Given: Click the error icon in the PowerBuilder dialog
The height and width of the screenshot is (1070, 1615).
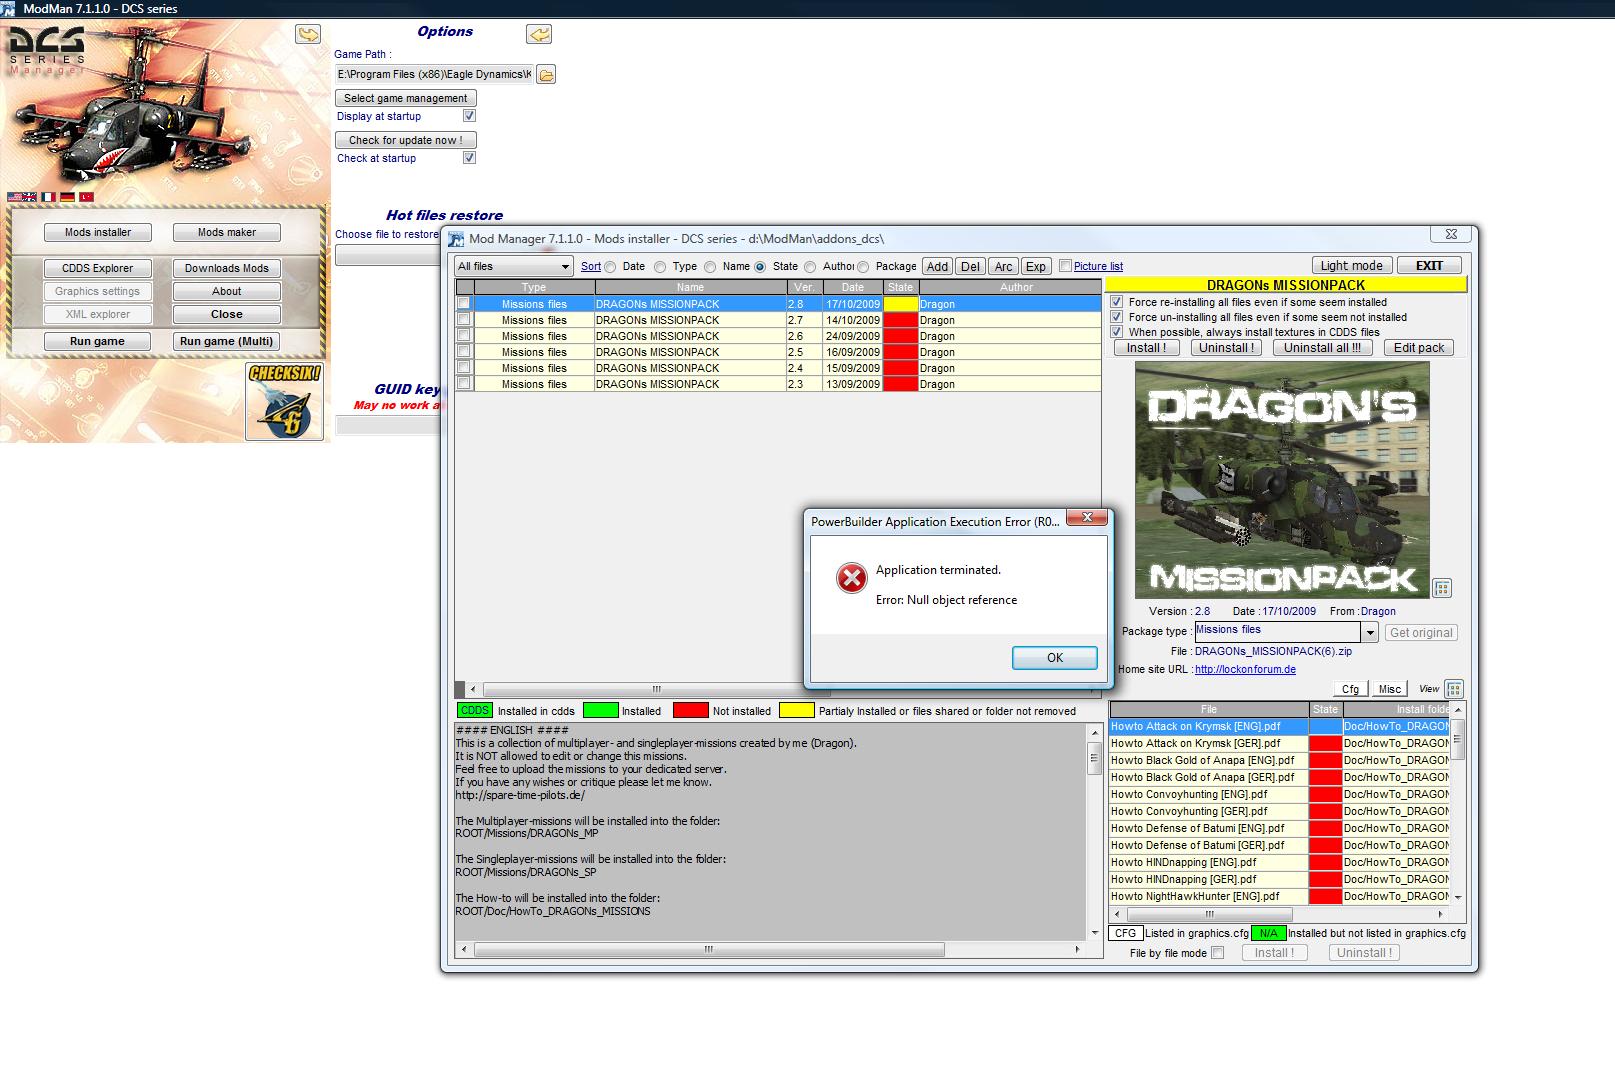Looking at the screenshot, I should coord(851,578).
